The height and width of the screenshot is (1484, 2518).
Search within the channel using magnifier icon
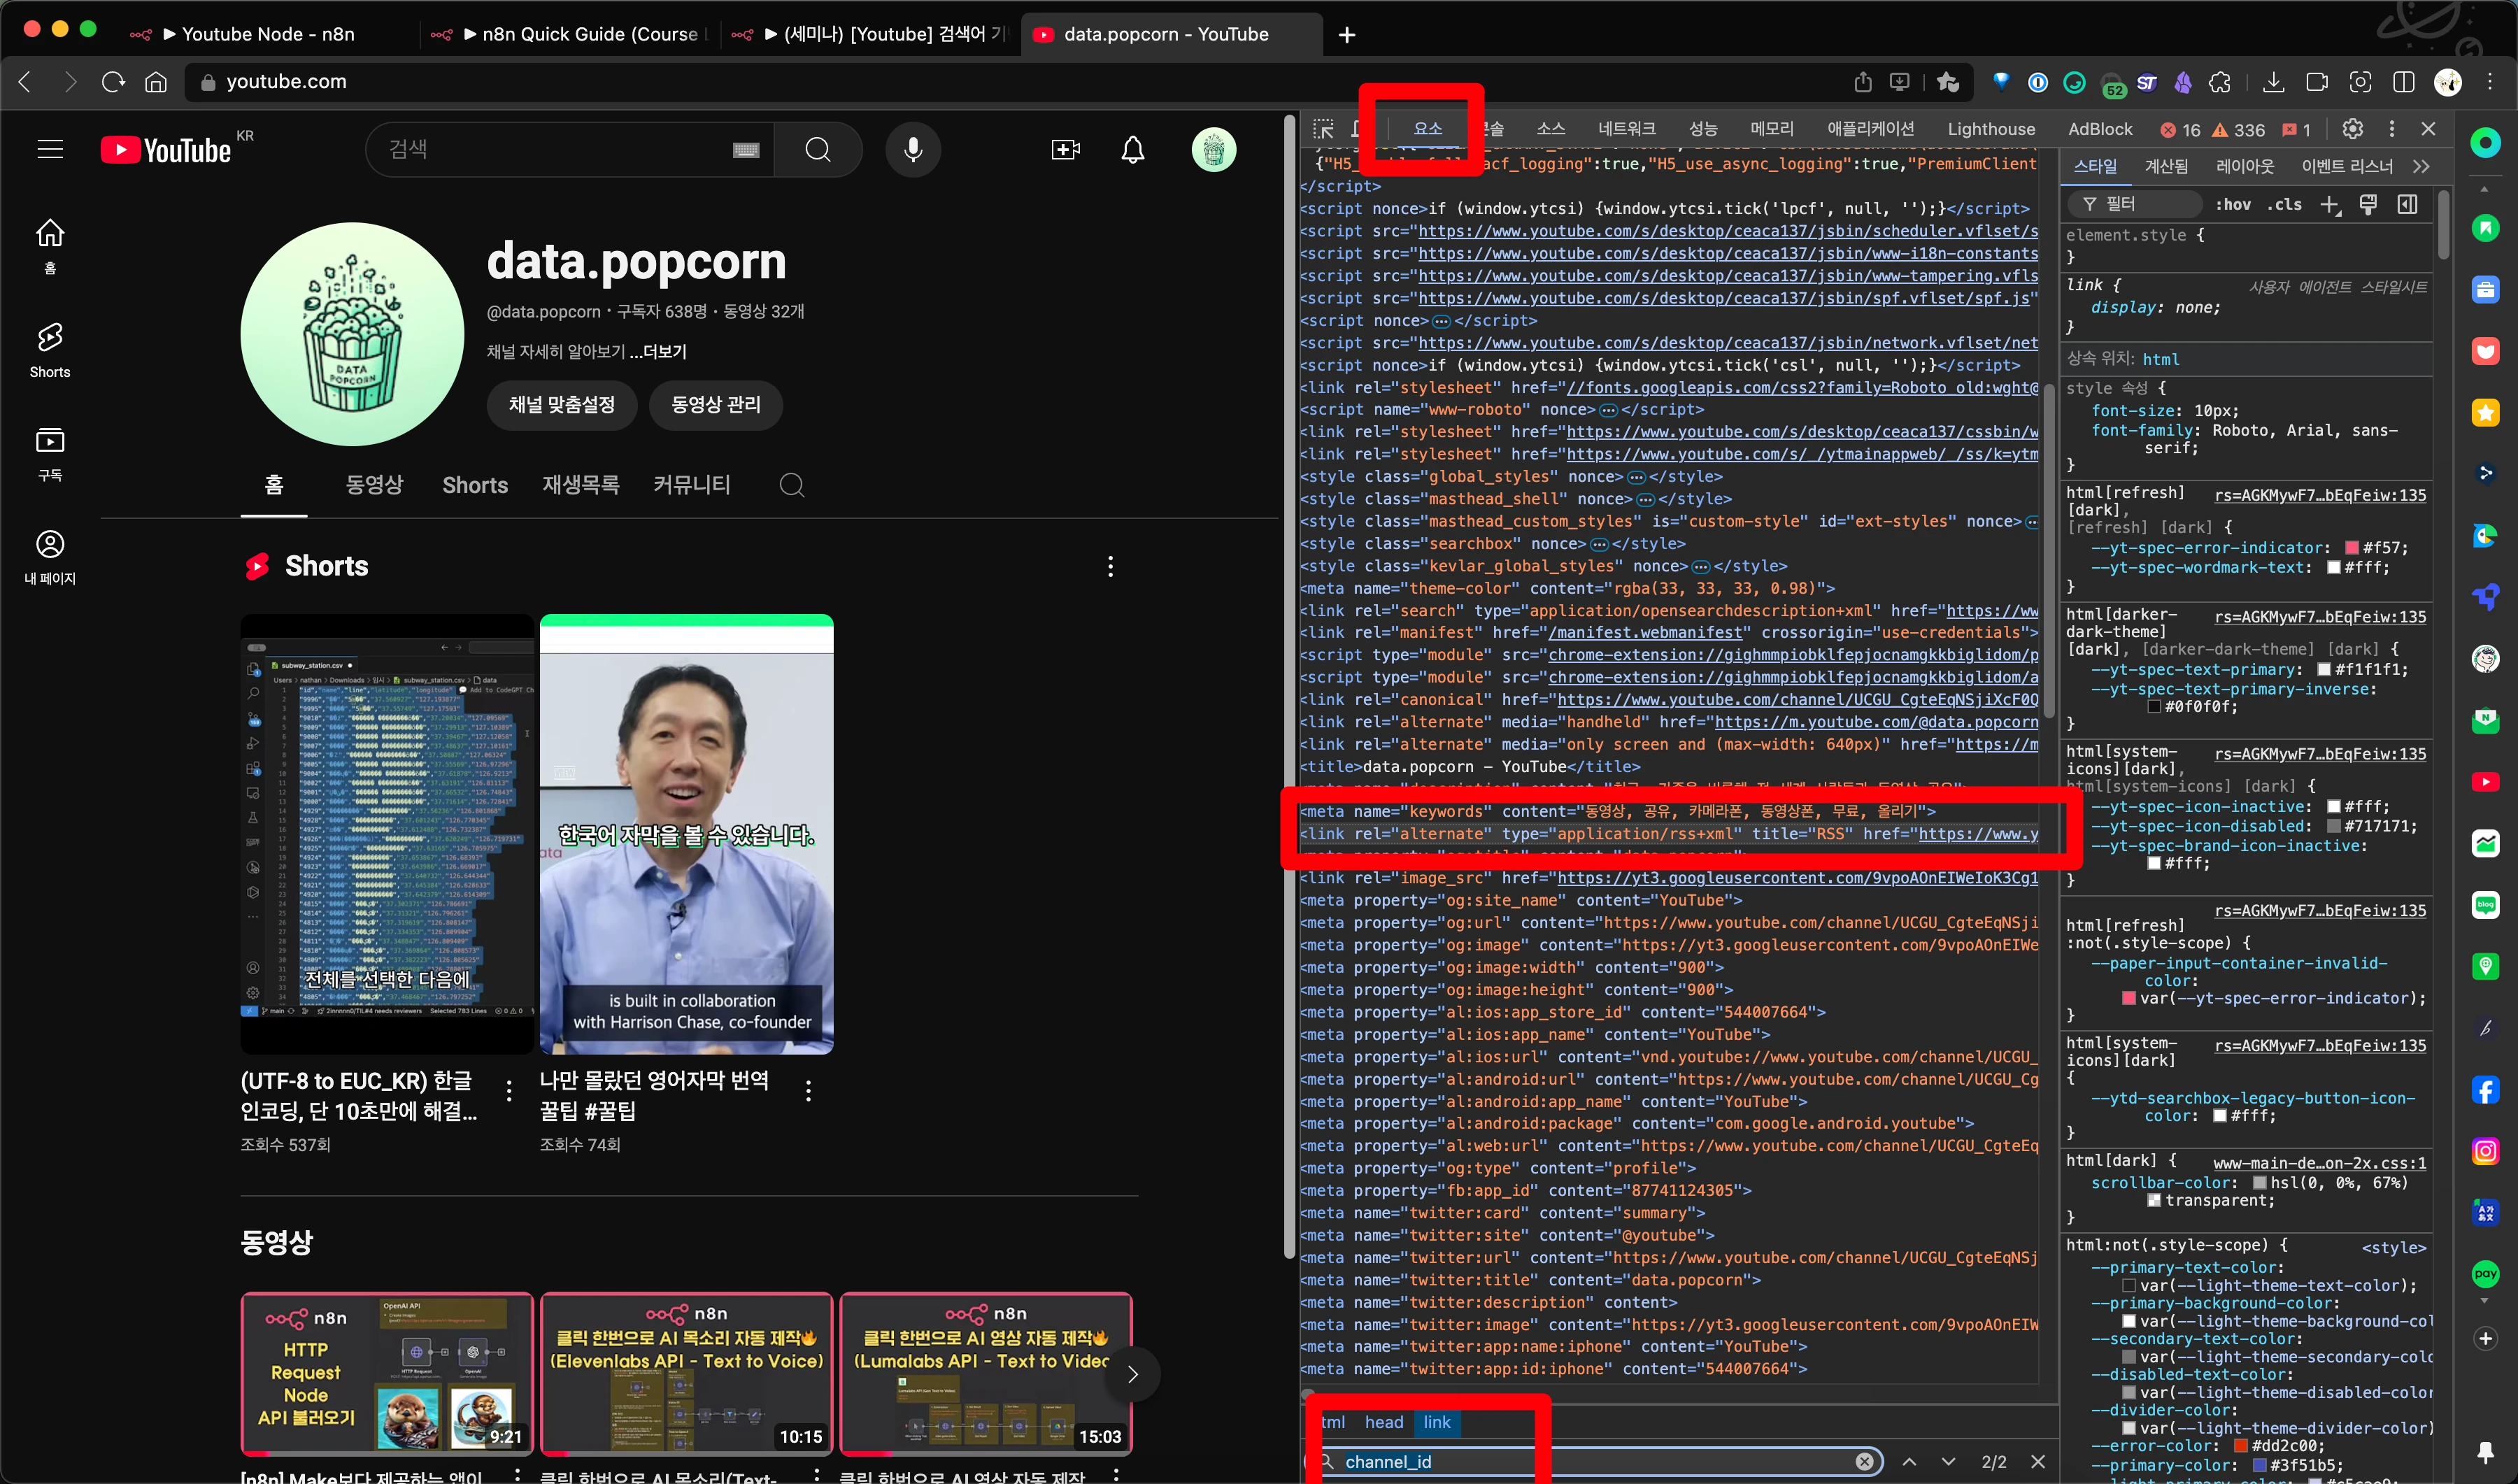[x=792, y=485]
